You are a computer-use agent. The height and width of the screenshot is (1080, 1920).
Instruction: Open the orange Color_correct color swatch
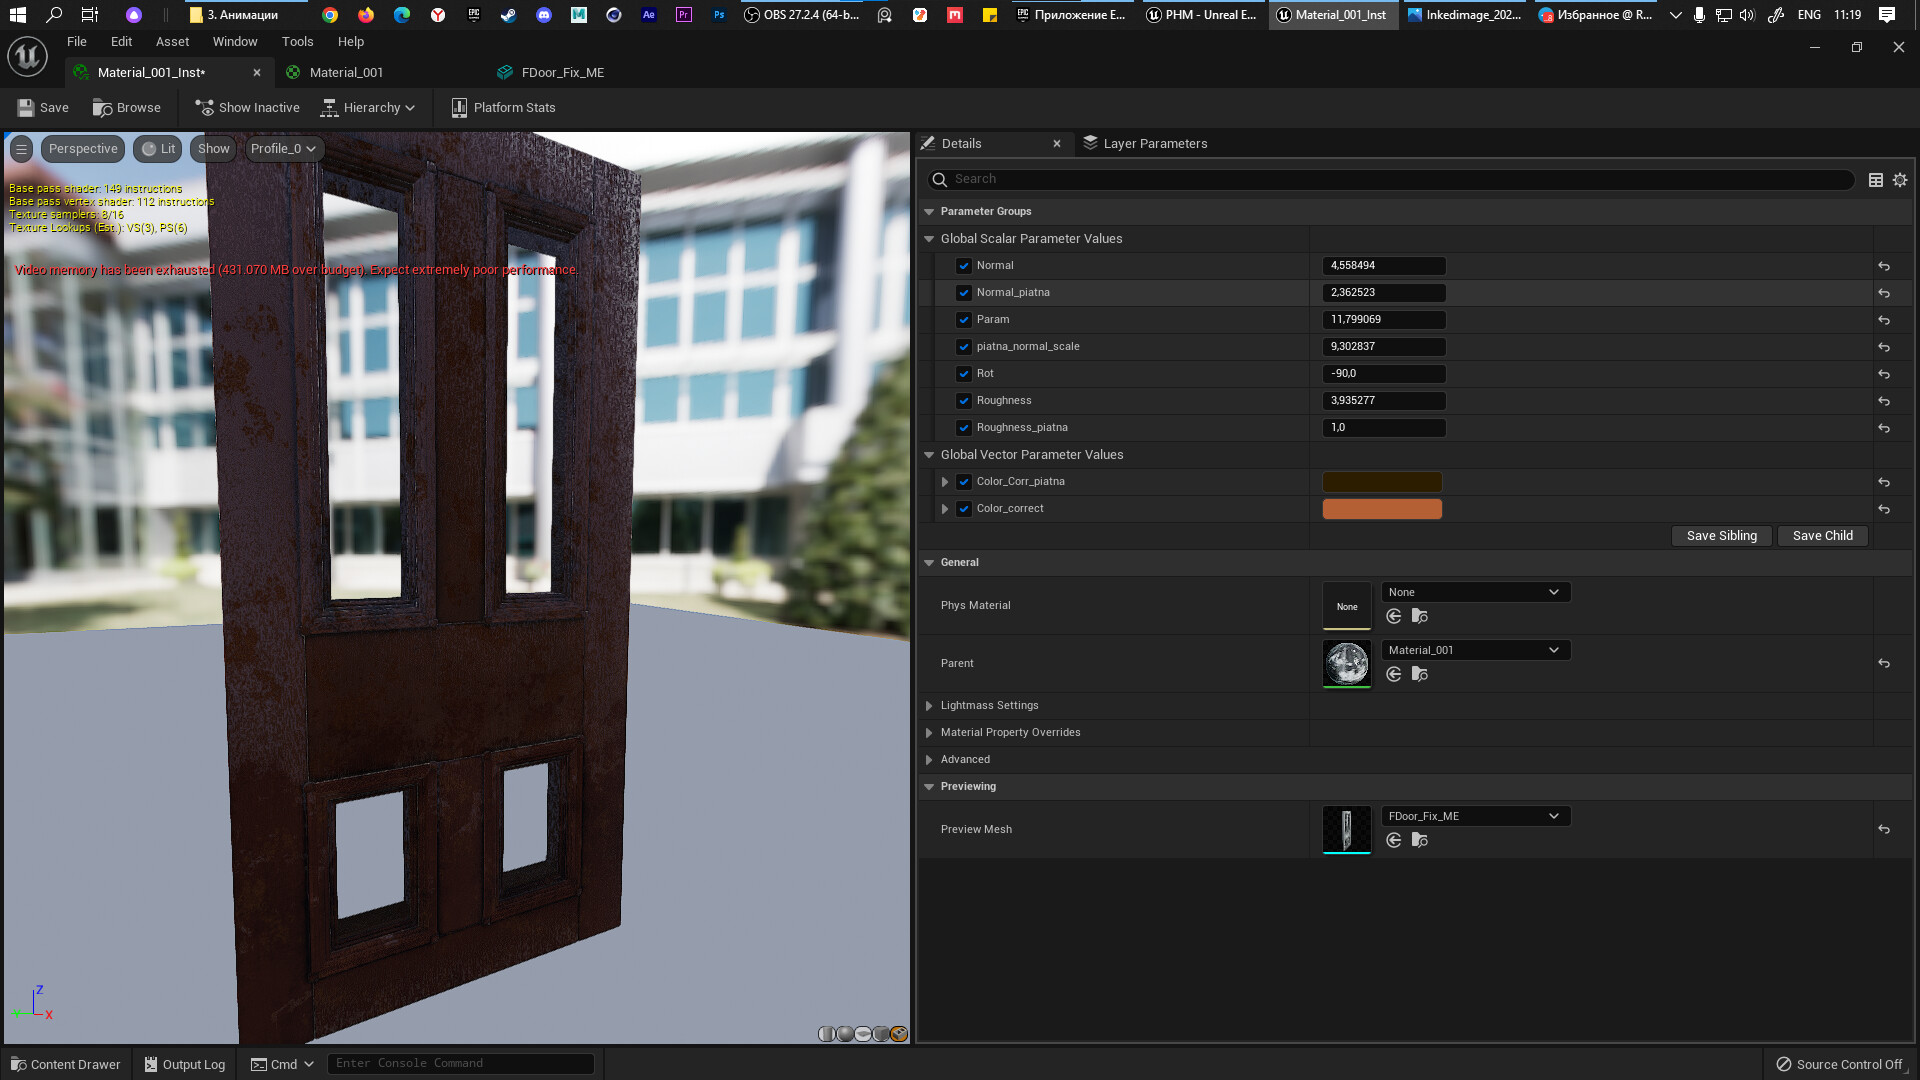[x=1382, y=509]
